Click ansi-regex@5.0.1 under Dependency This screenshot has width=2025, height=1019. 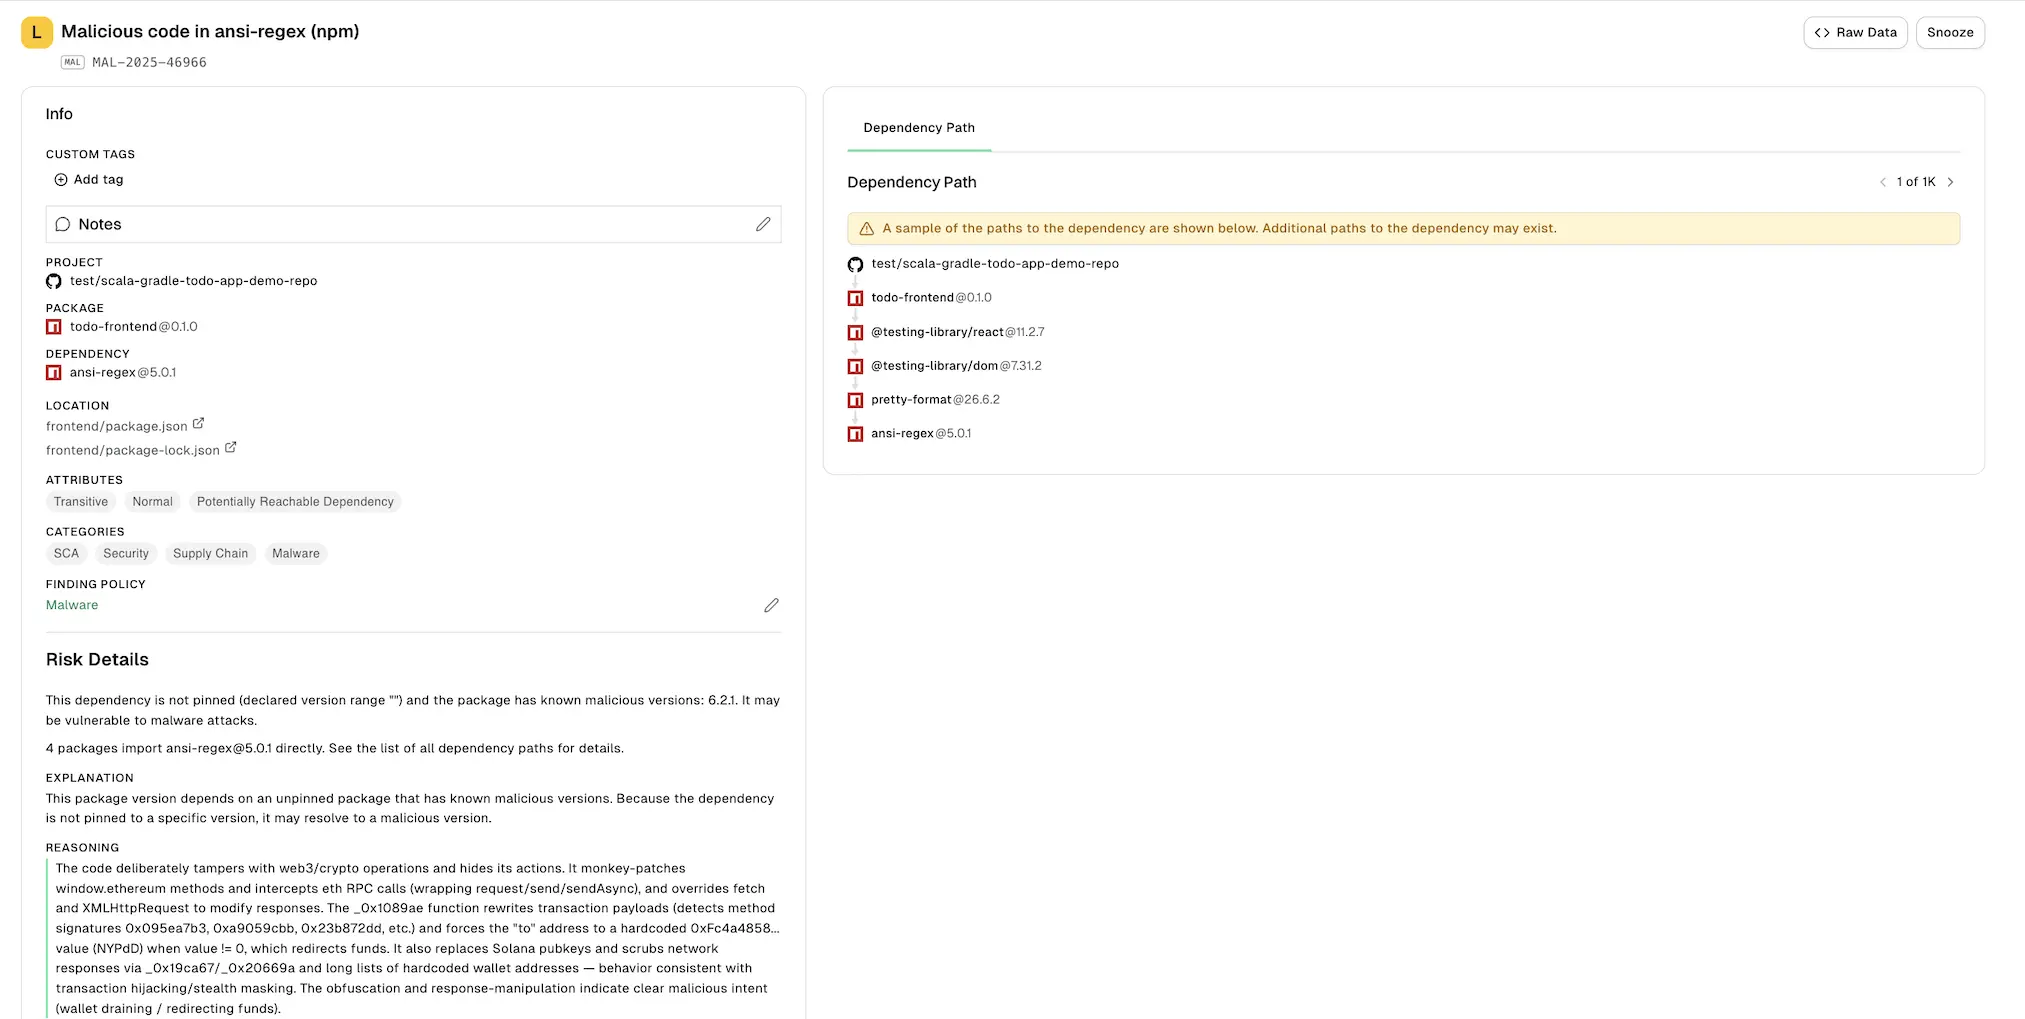(x=122, y=373)
